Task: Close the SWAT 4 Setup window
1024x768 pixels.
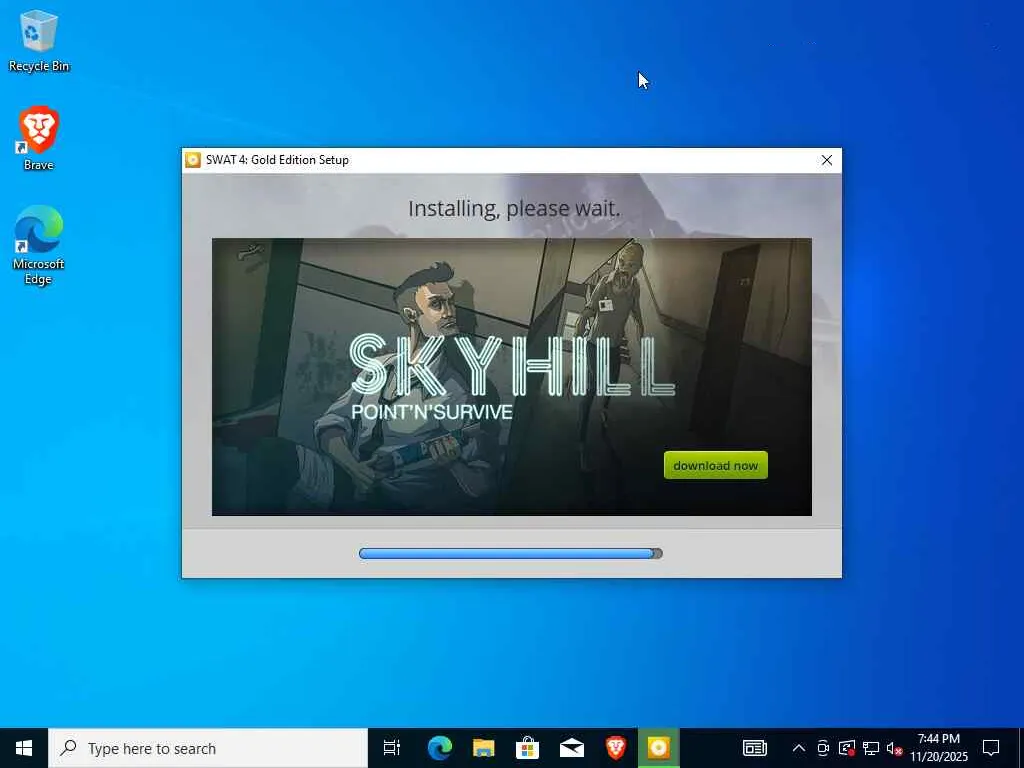Action: coord(827,160)
